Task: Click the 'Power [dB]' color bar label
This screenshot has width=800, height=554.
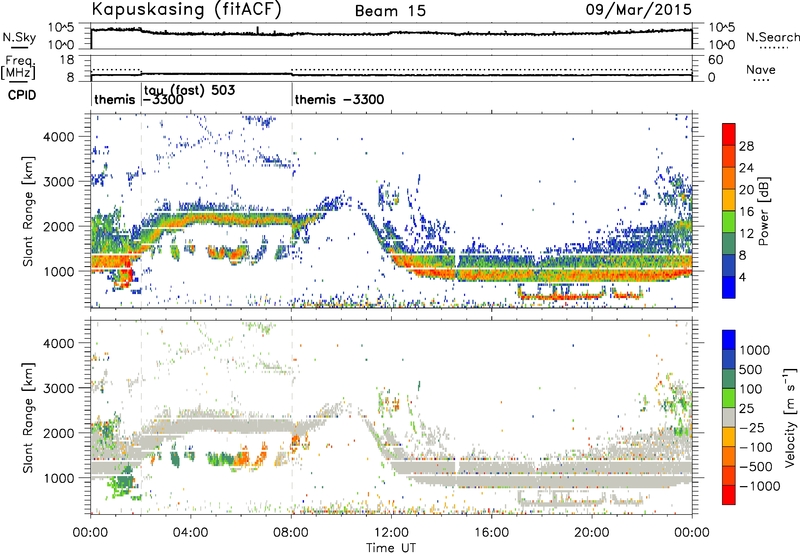Action: 763,211
